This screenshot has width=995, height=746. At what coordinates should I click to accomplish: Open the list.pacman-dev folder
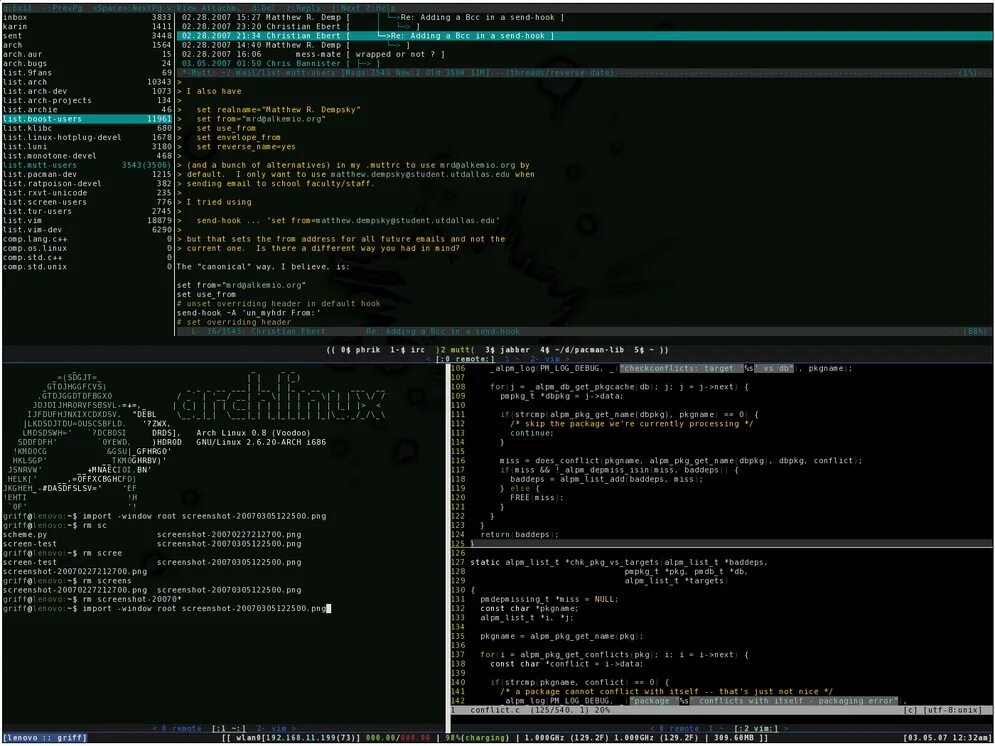tap(88, 174)
